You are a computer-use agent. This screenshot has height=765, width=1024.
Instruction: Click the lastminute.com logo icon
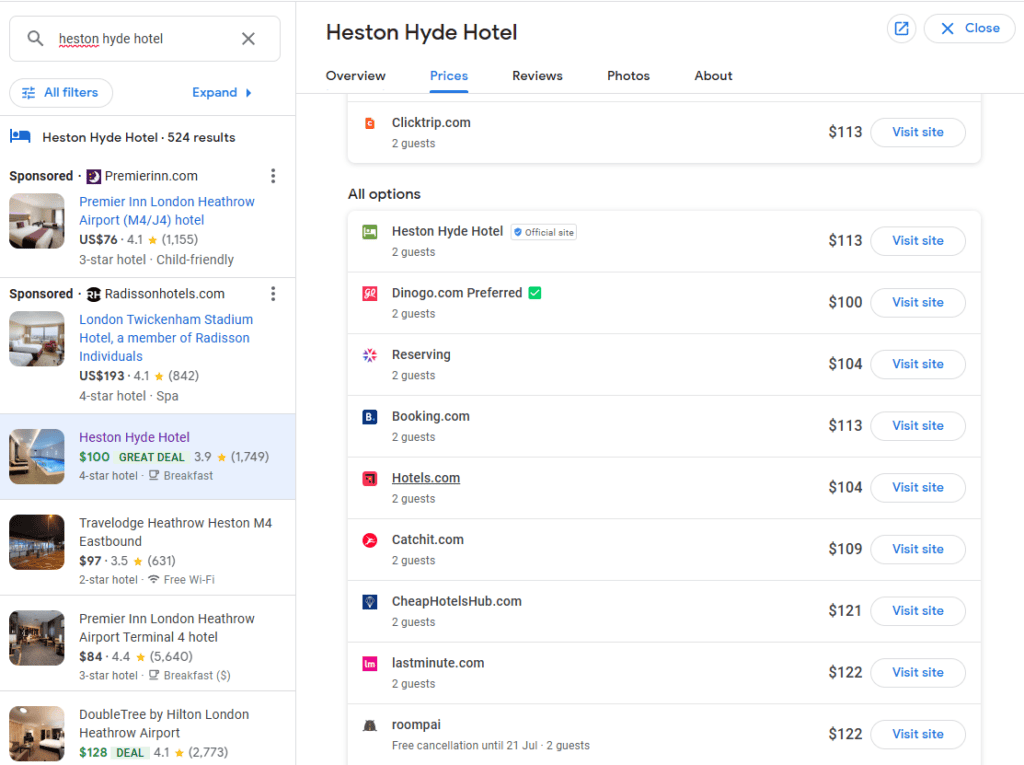point(370,664)
